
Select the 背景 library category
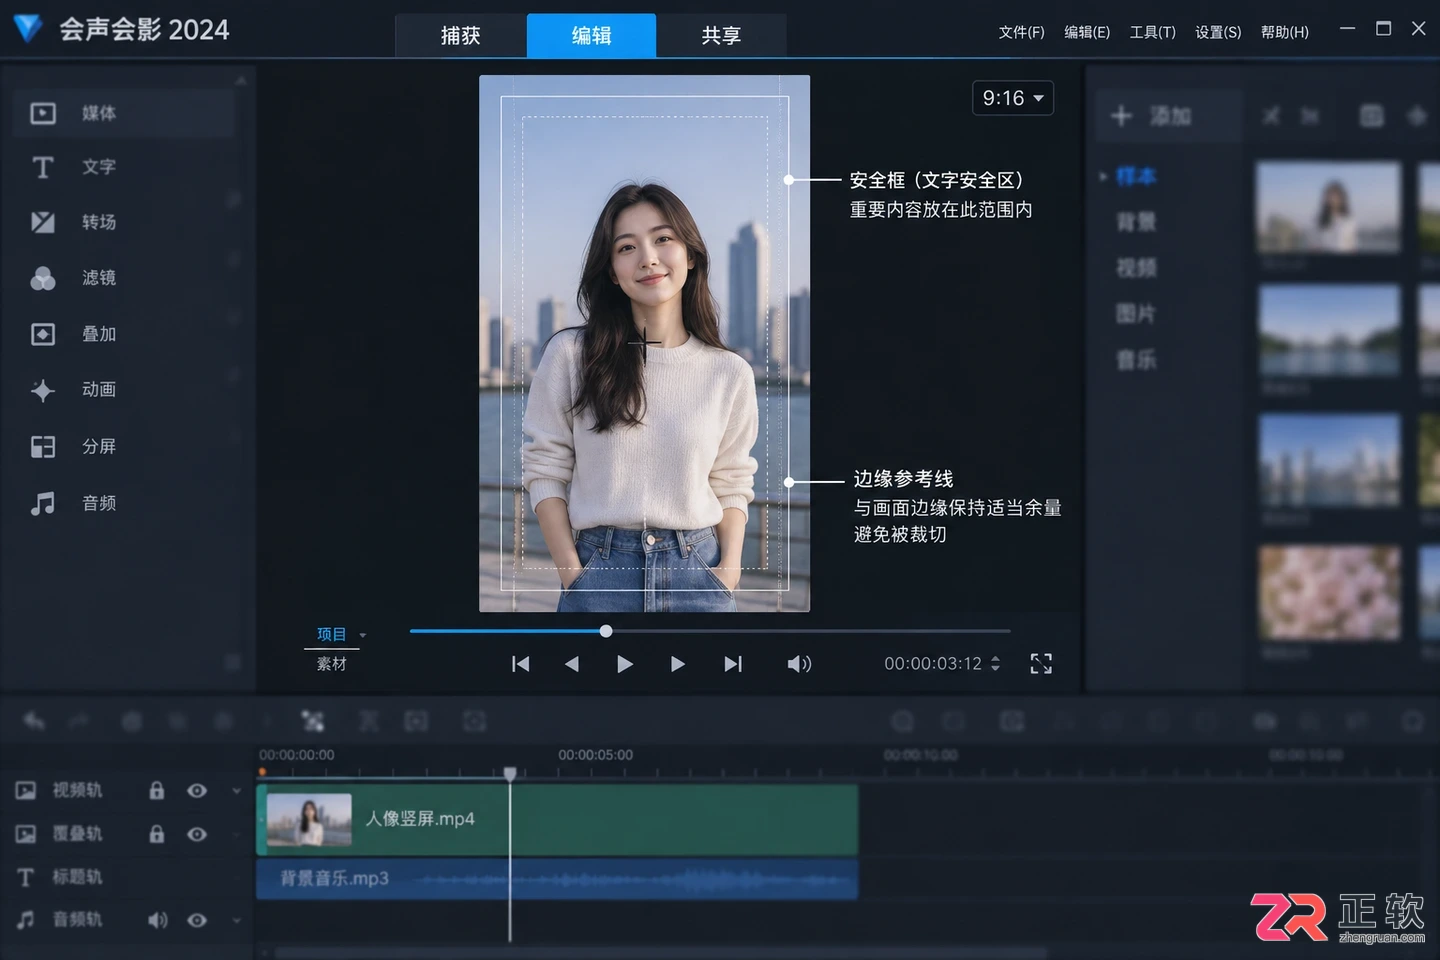(1136, 222)
